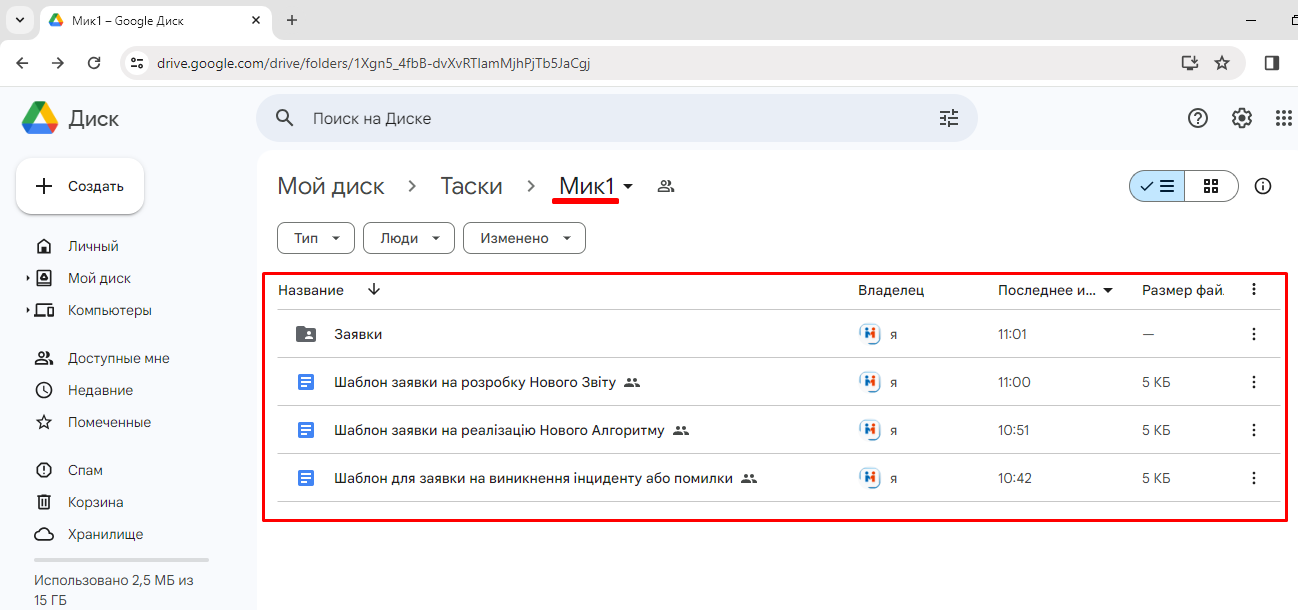The width and height of the screenshot is (1298, 610).
Task: Switch to list layout view
Action: [1158, 186]
